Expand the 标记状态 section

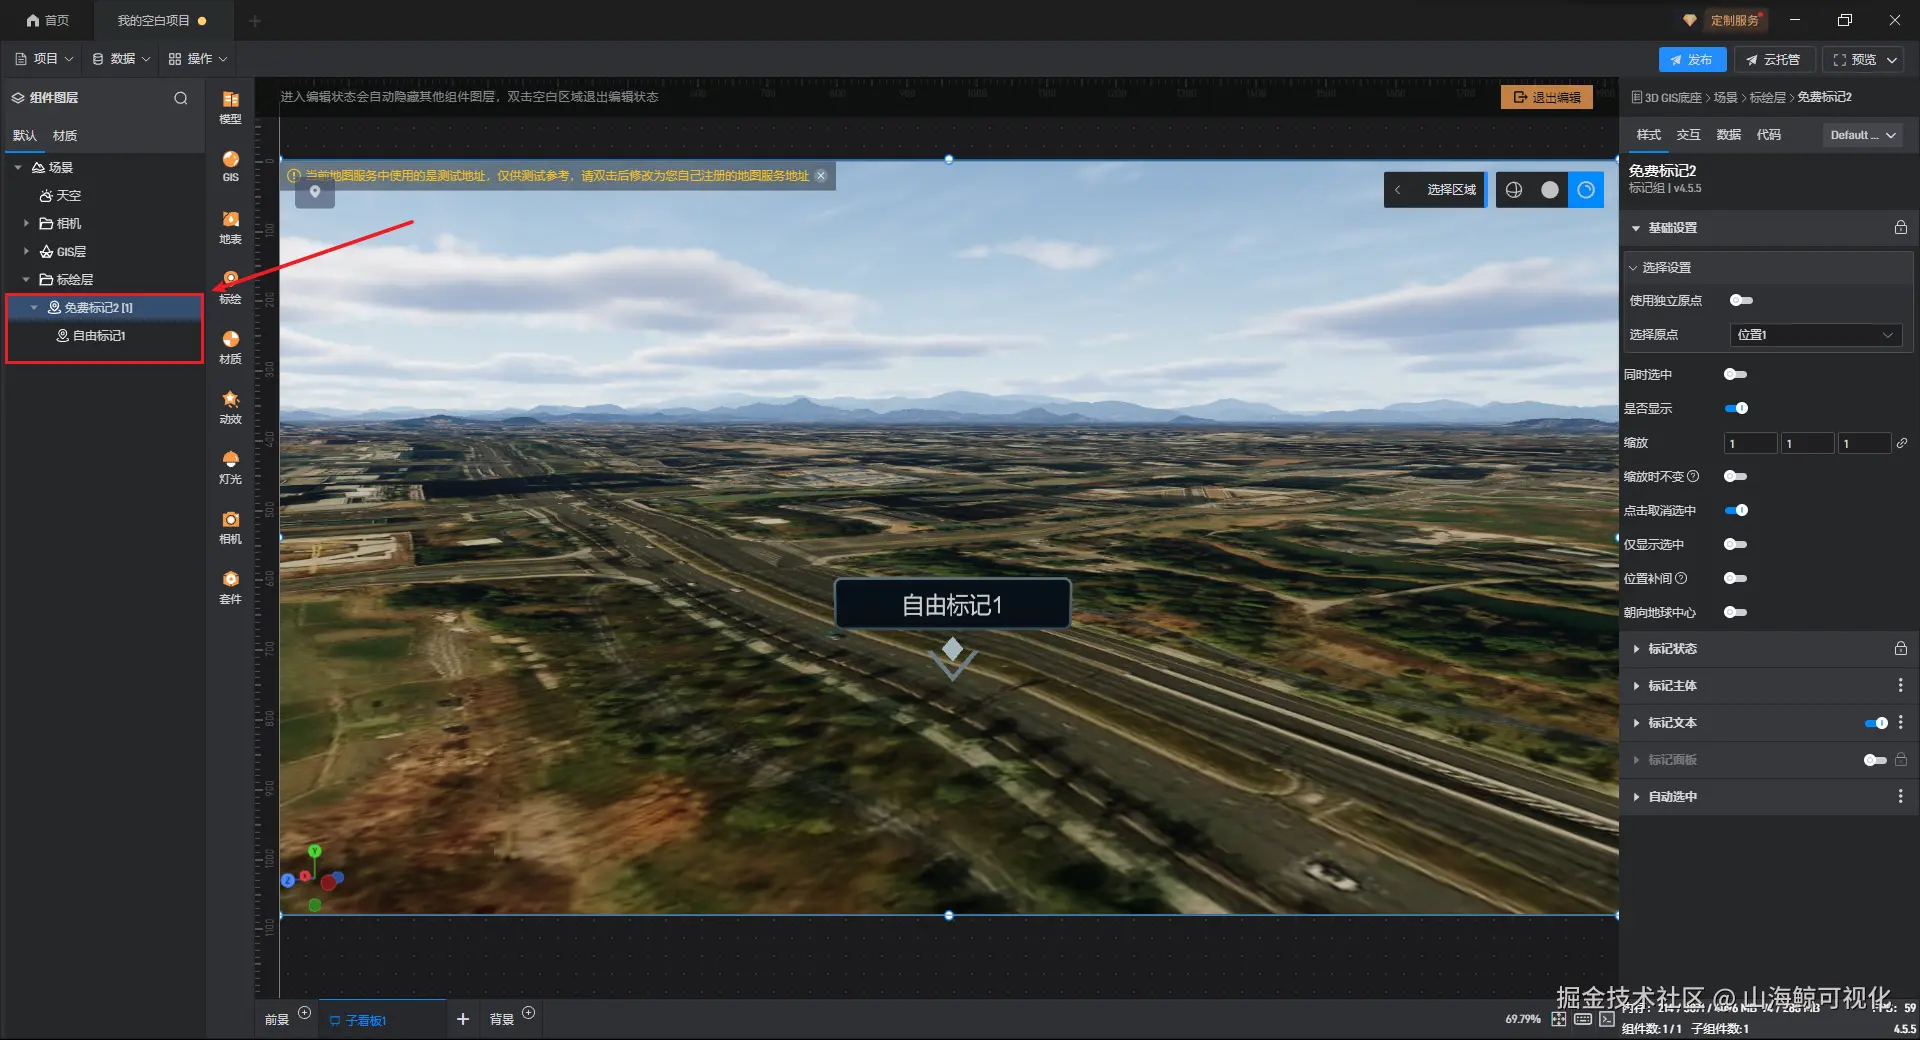[x=1636, y=649]
